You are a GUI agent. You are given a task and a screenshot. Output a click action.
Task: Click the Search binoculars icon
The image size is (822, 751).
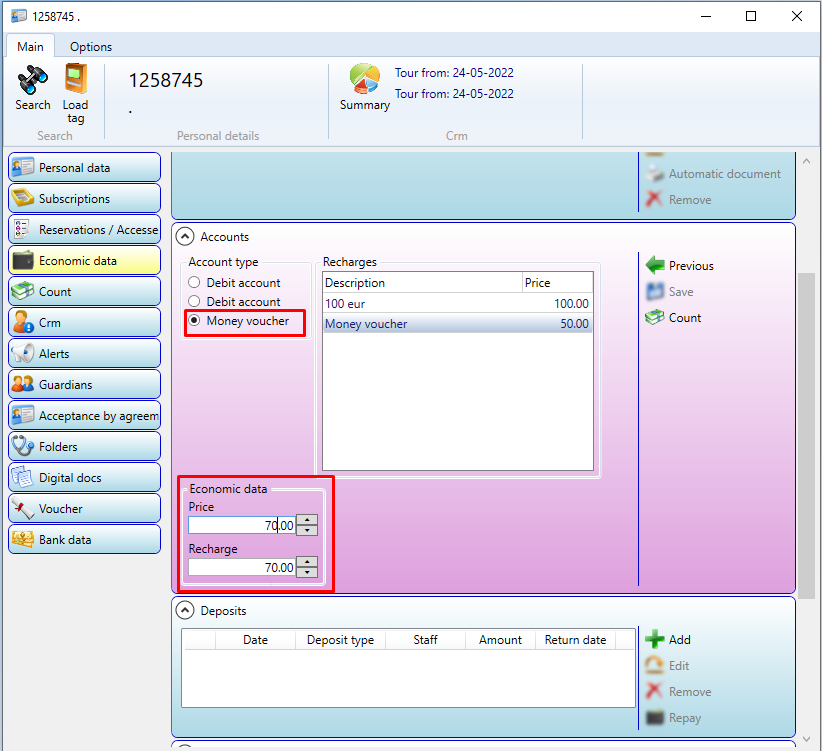point(33,80)
